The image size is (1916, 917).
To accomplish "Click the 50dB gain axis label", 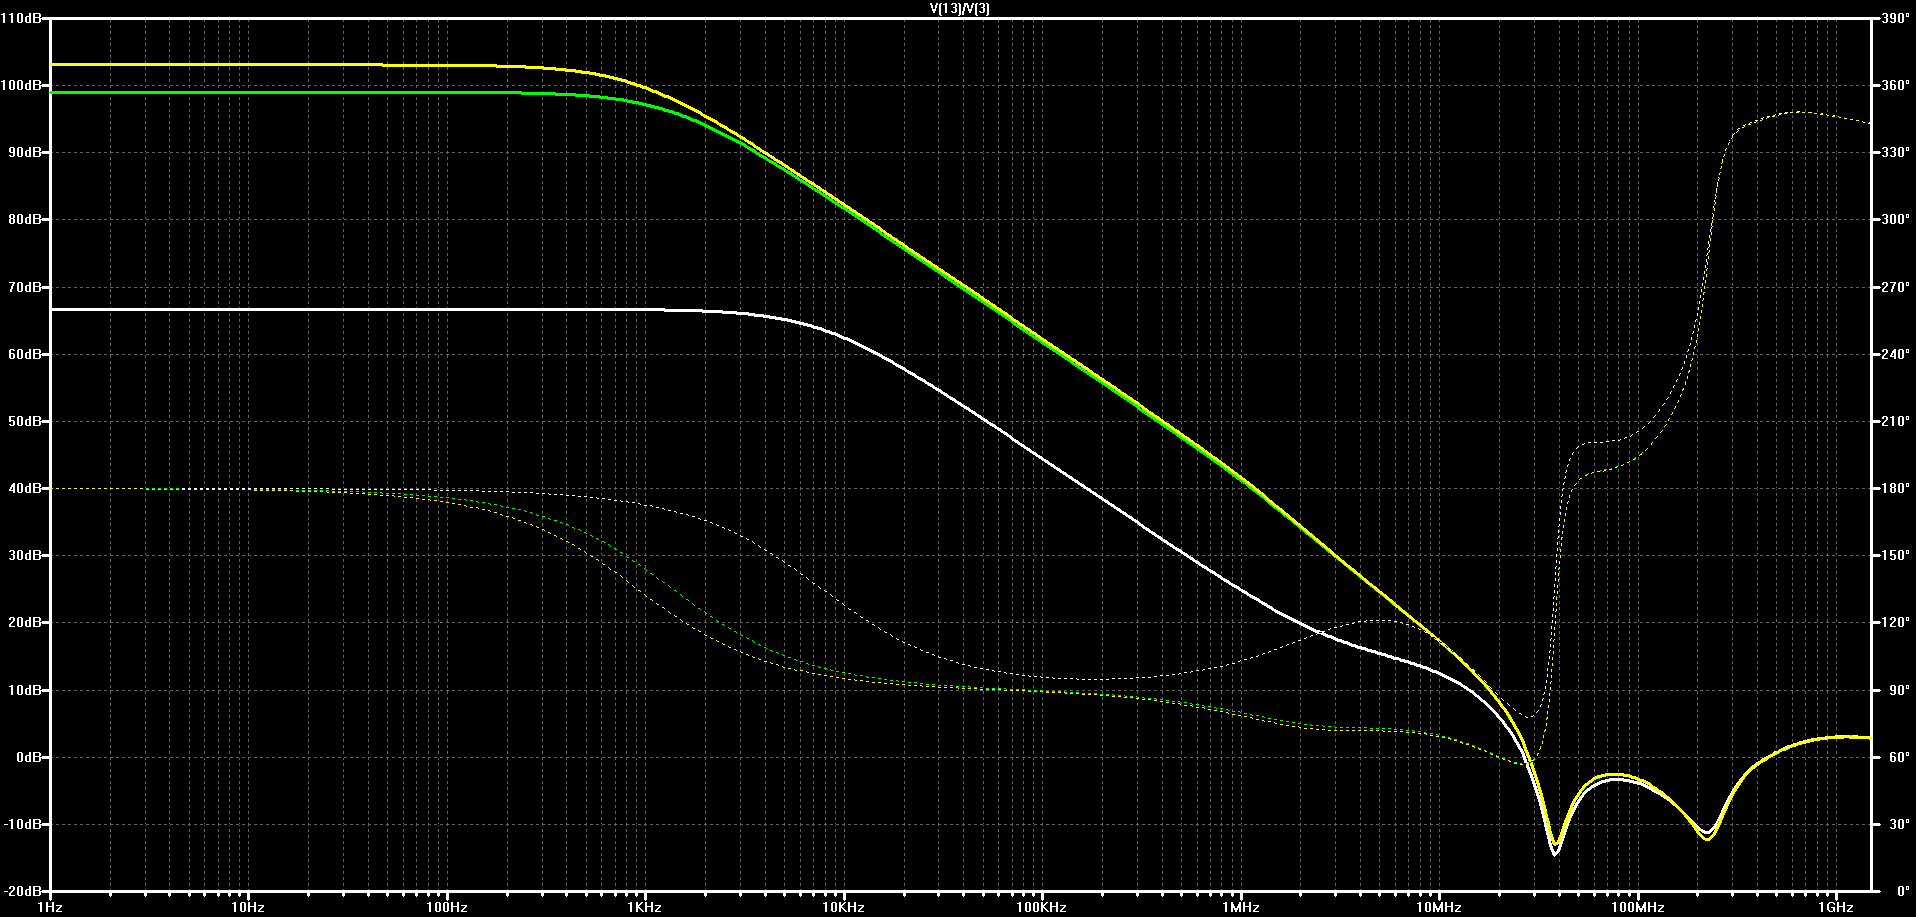I will pos(25,421).
